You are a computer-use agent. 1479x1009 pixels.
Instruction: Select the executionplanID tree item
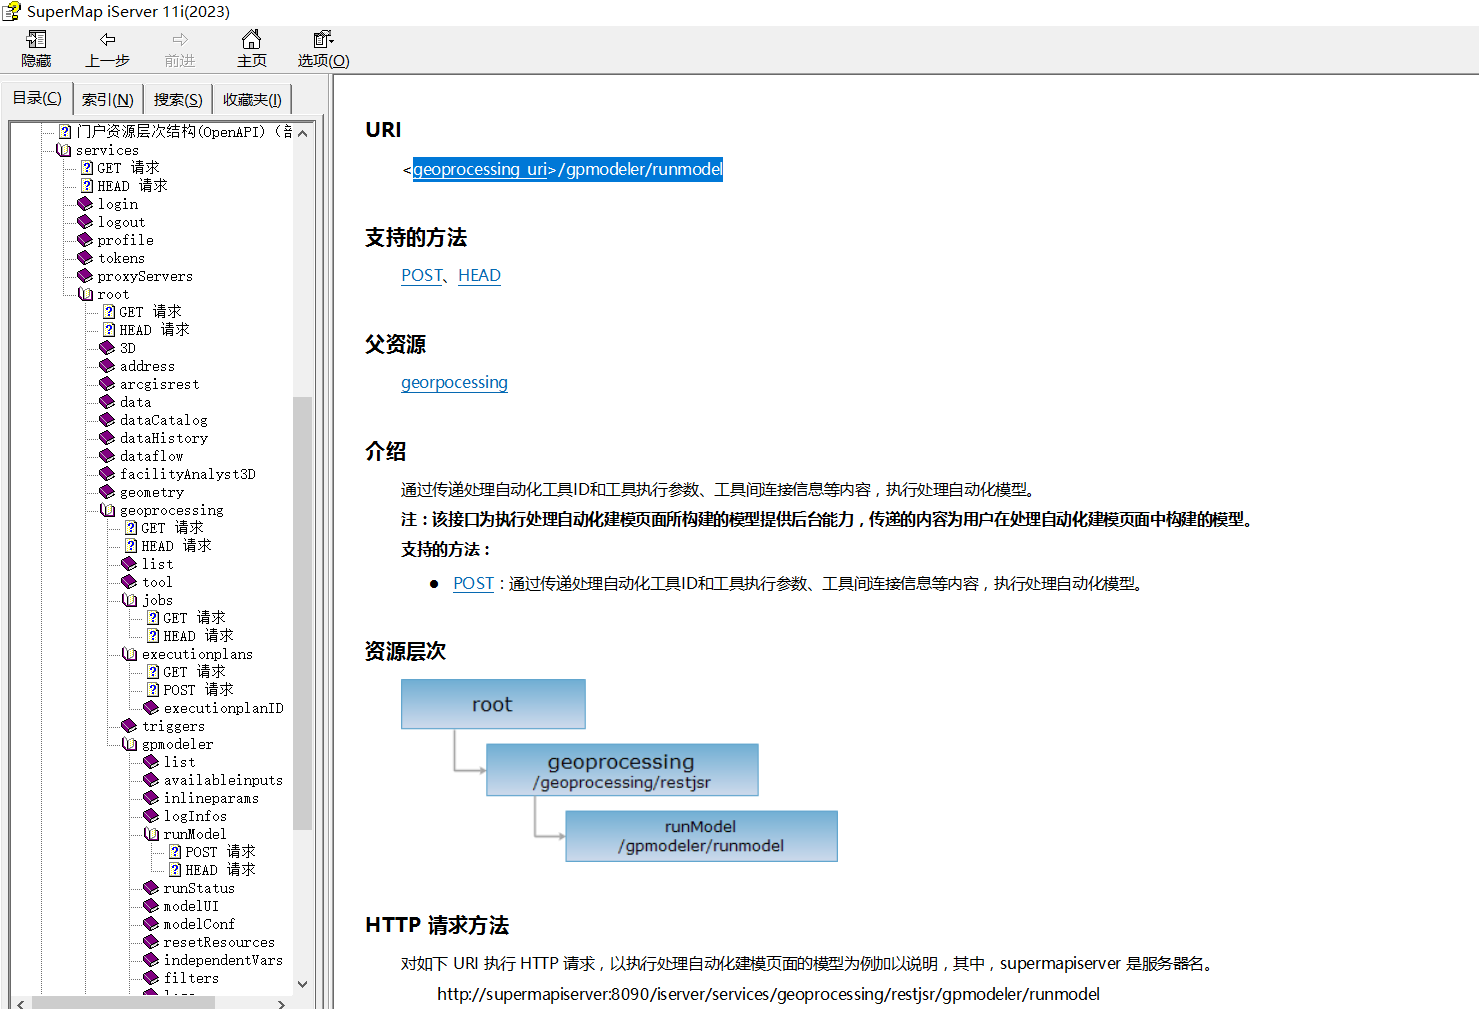[224, 708]
